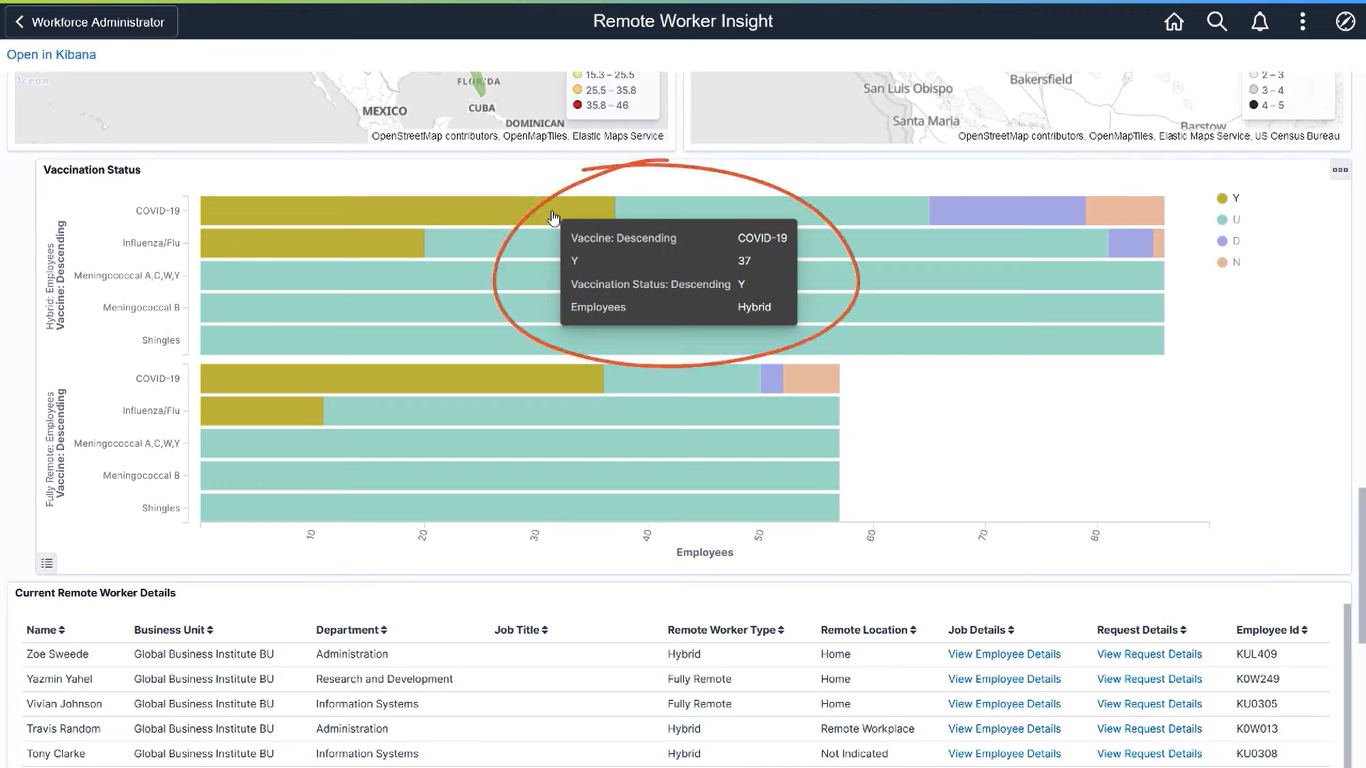The width and height of the screenshot is (1366, 768).
Task: Toggle the D series in the chart legend
Action: (x=1225, y=240)
